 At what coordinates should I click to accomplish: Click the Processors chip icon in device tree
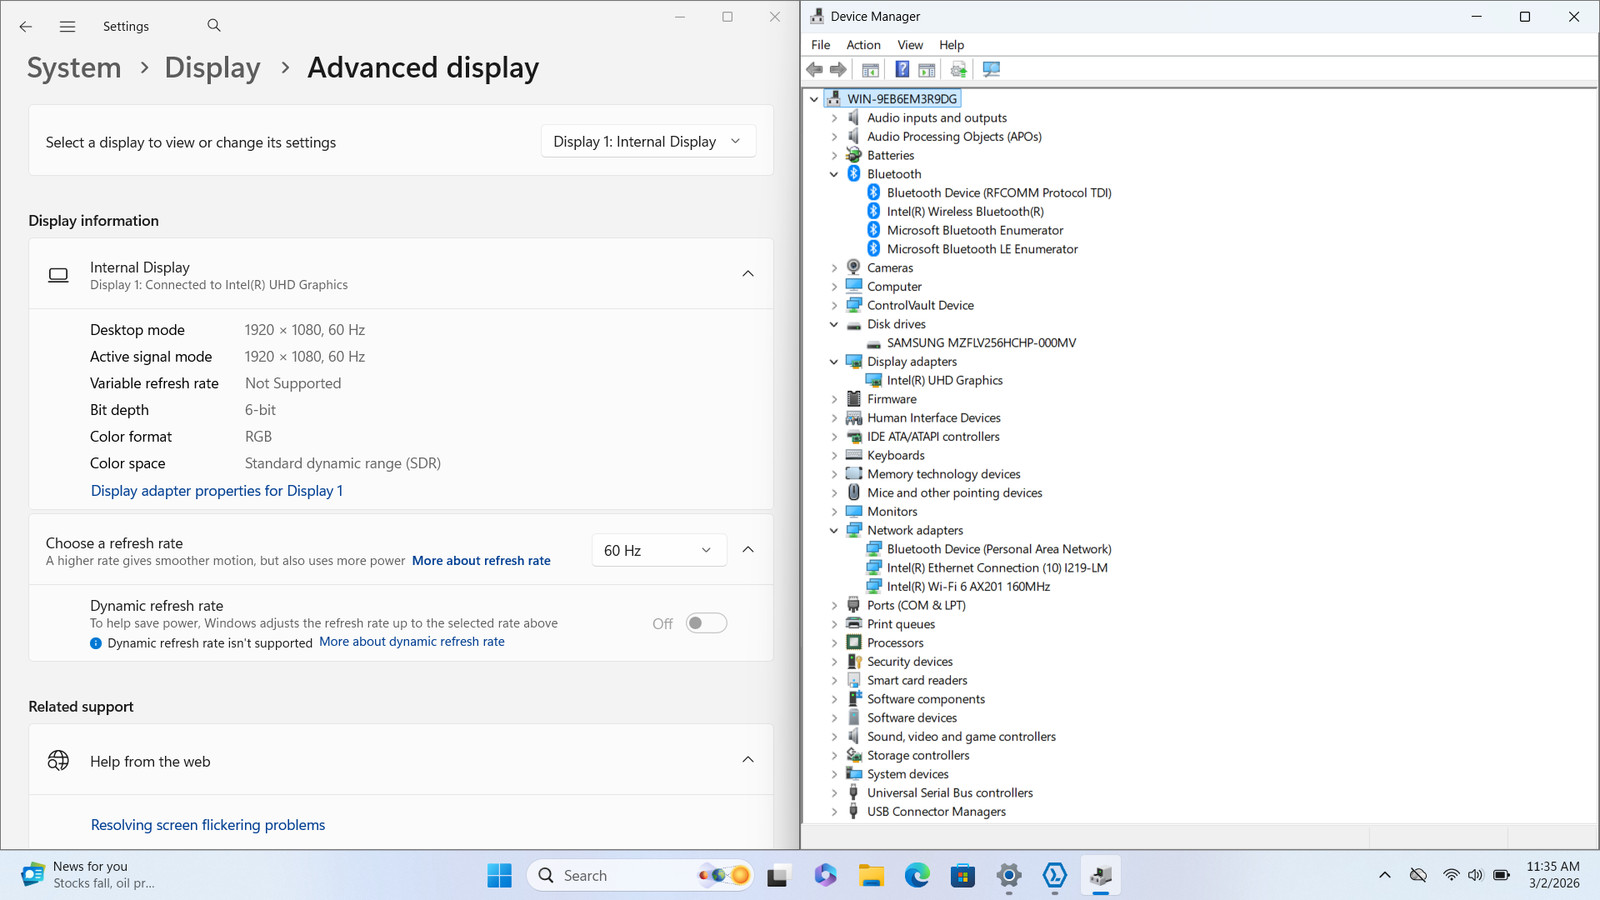point(854,643)
